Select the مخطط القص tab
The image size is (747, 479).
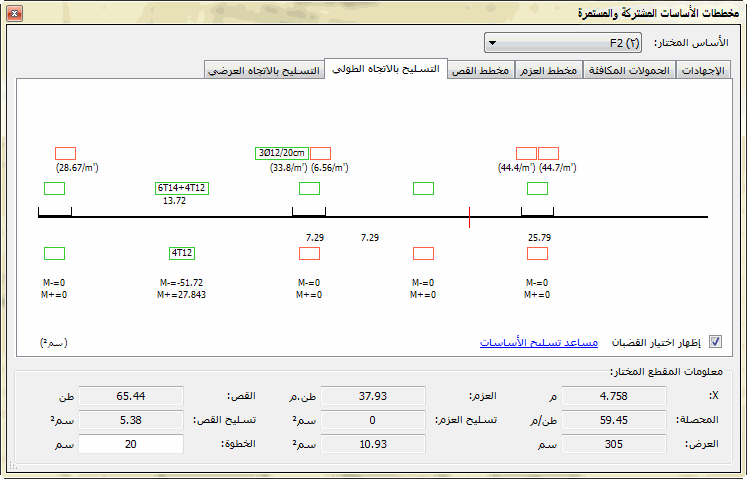tap(481, 70)
